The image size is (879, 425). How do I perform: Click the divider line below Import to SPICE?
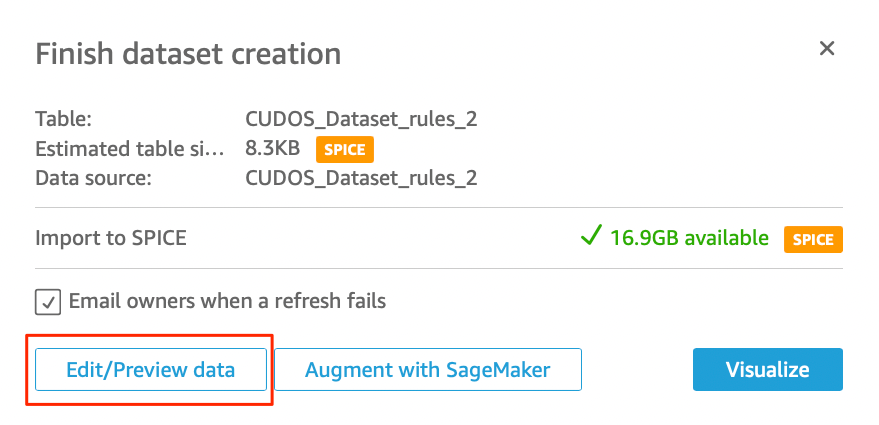[439, 268]
